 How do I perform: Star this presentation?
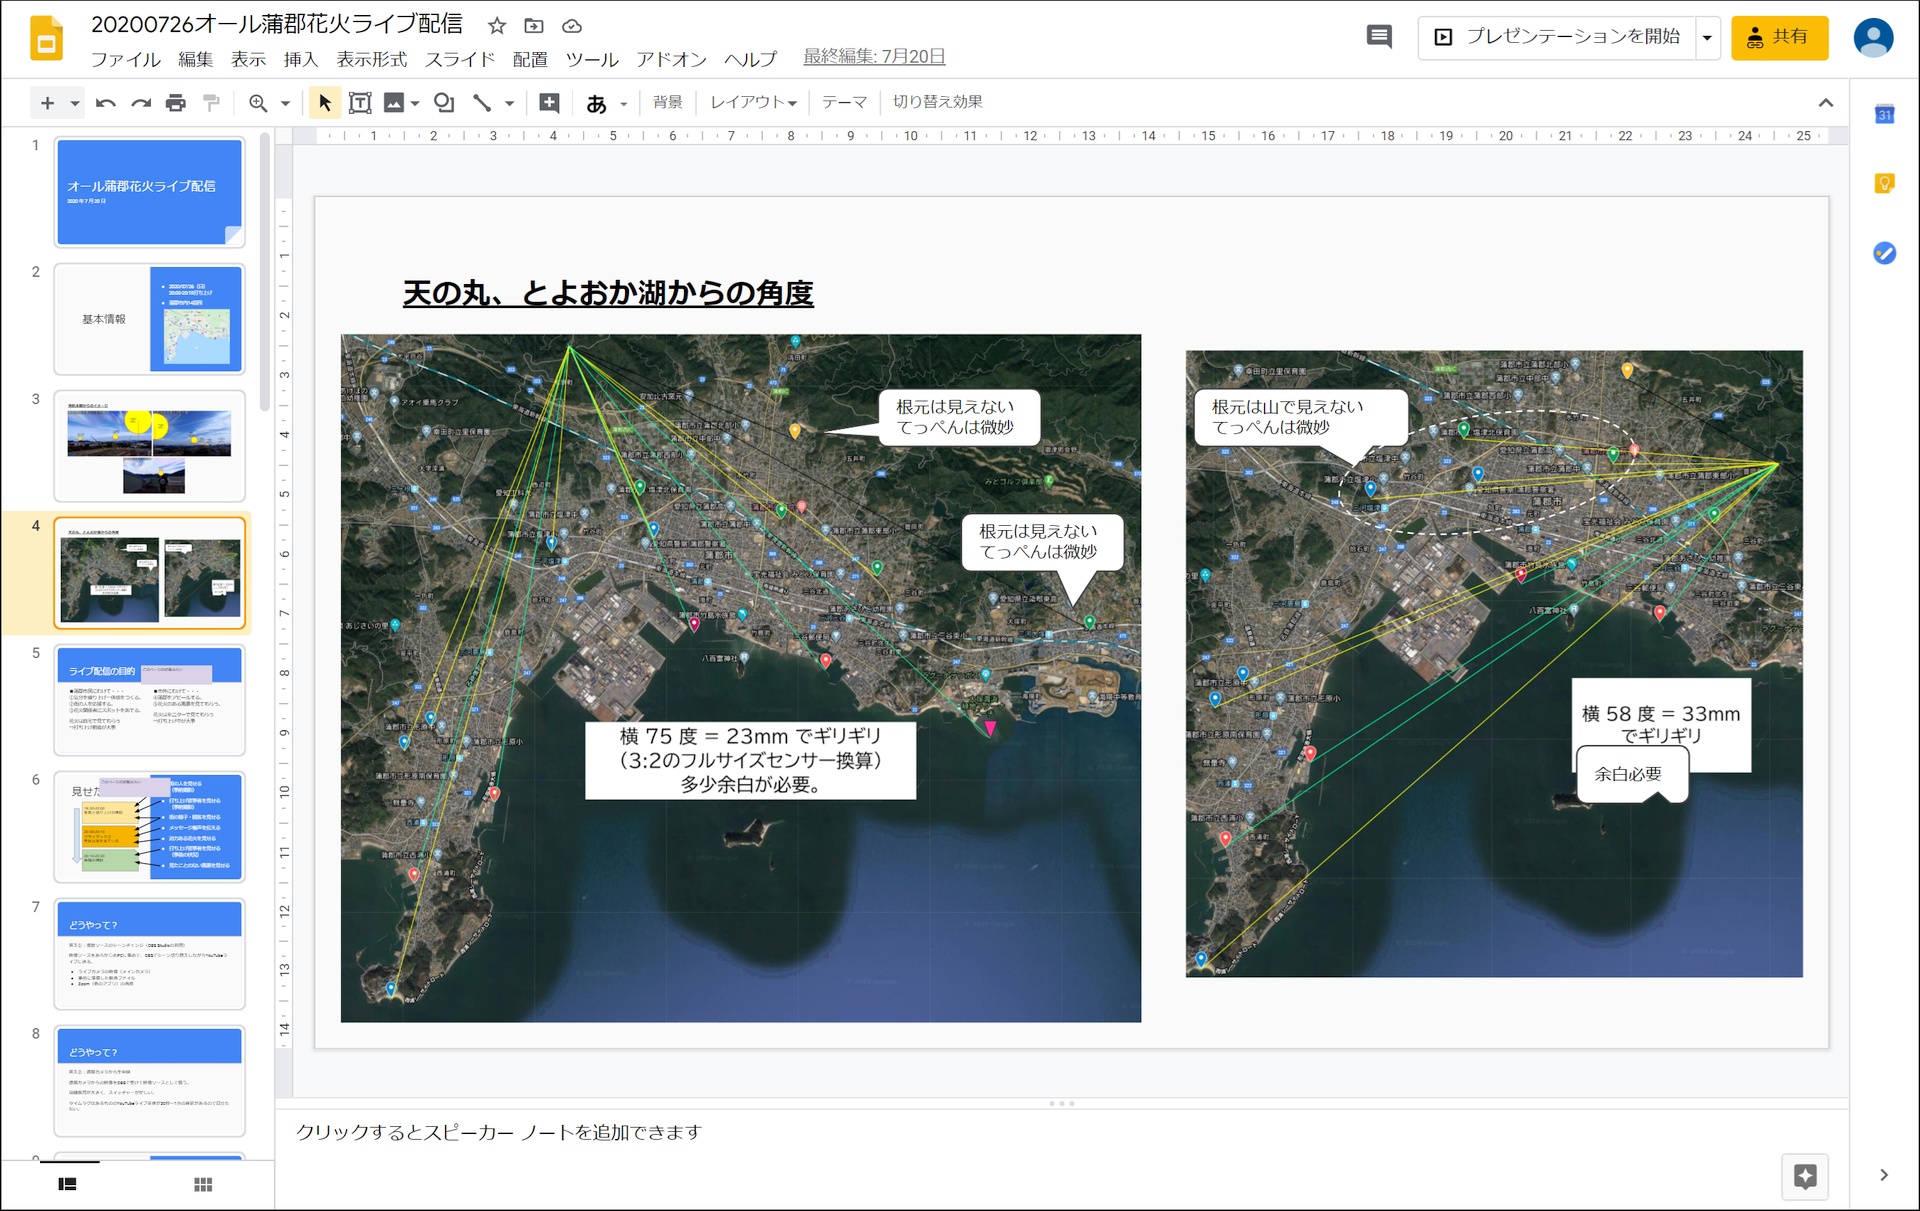point(497,26)
